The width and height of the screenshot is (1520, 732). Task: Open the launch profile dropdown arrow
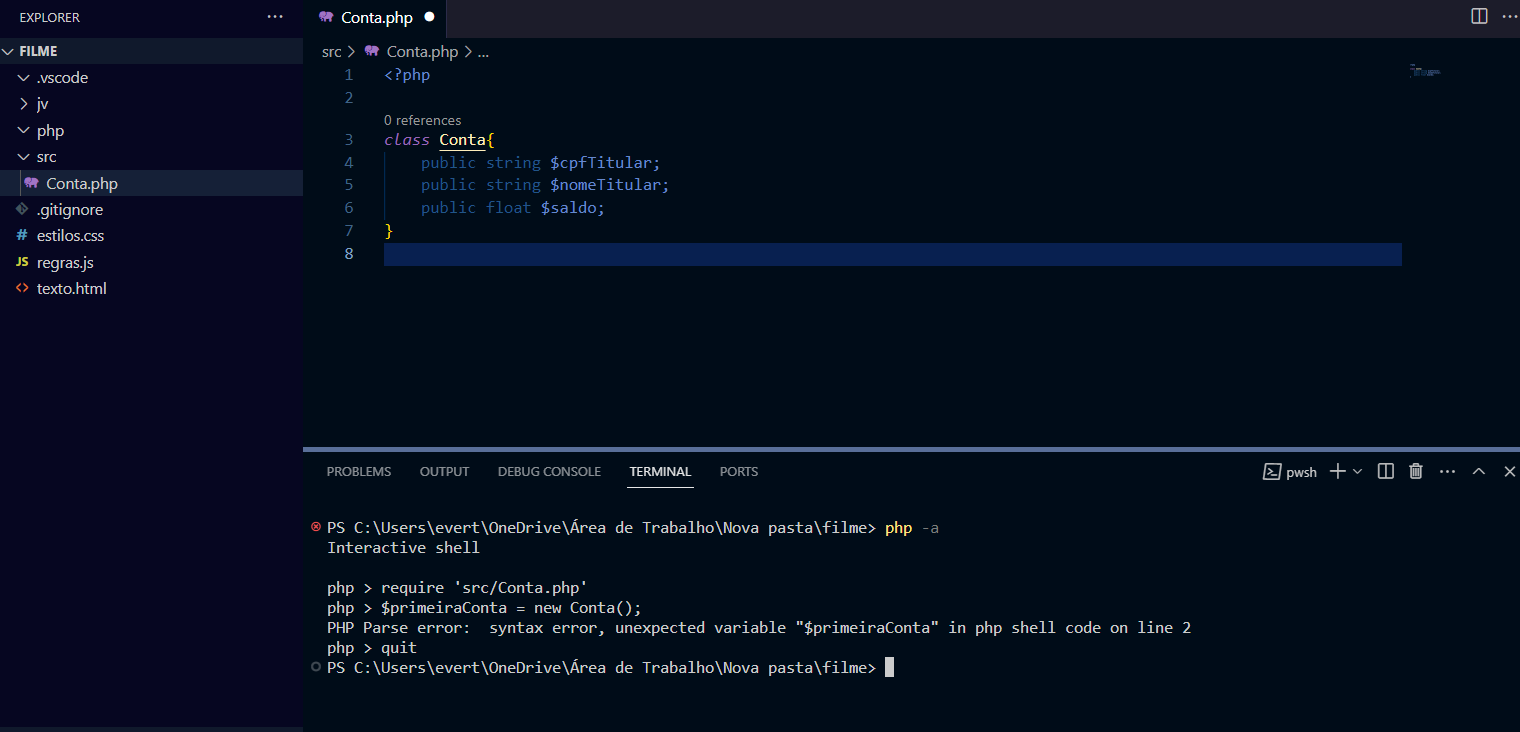pyautogui.click(x=1357, y=472)
